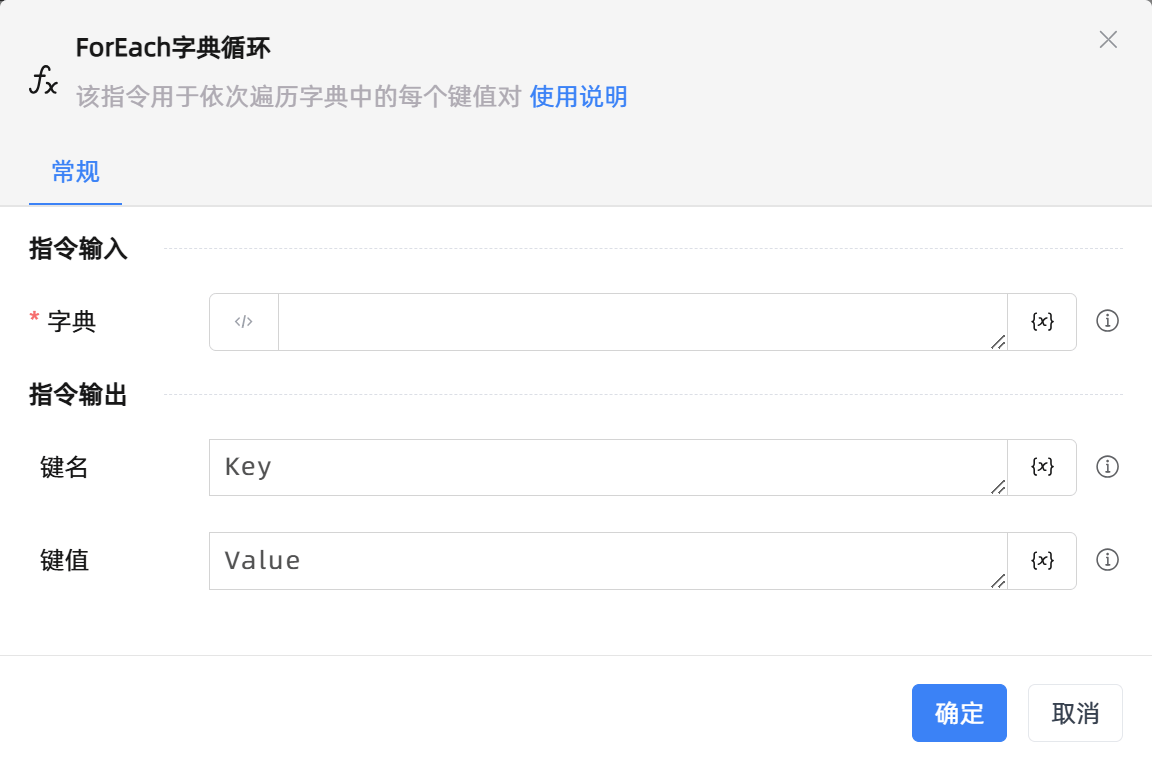1152x770 pixels.
Task: Switch to the 常规 tab
Action: [75, 172]
